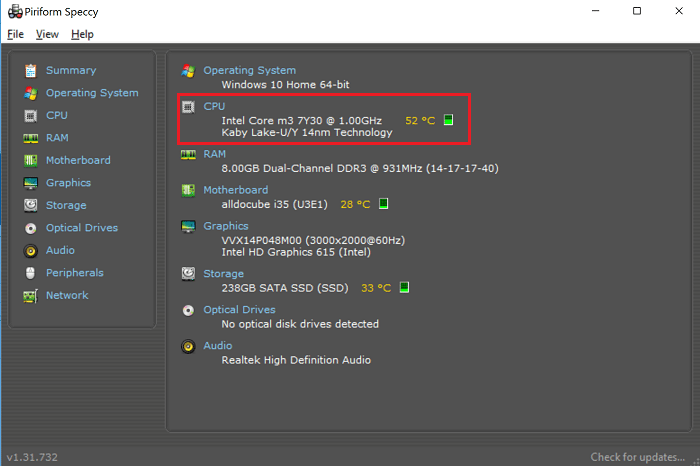
Task: Click the green CPU temperature indicator
Action: pos(448,120)
